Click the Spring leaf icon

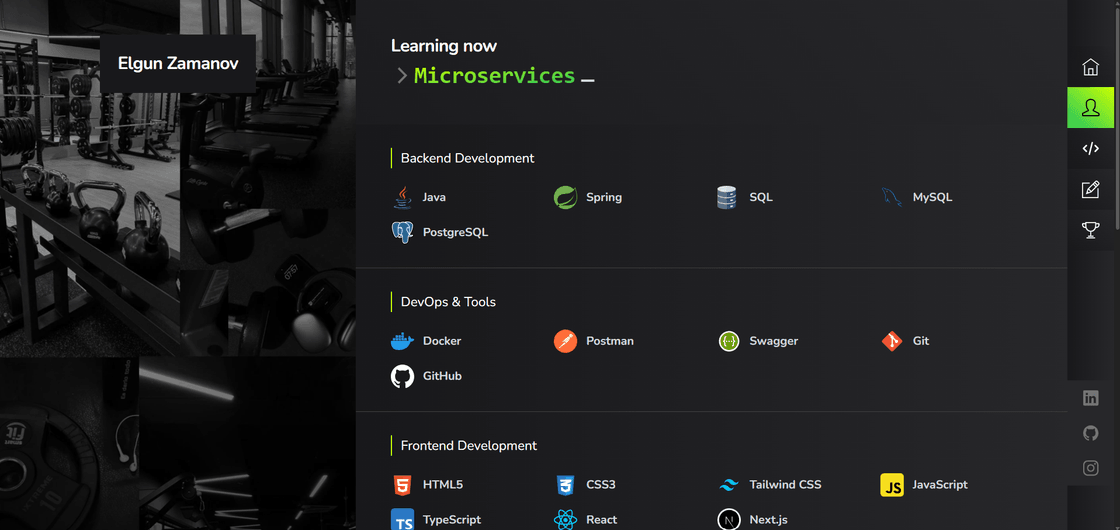click(565, 197)
